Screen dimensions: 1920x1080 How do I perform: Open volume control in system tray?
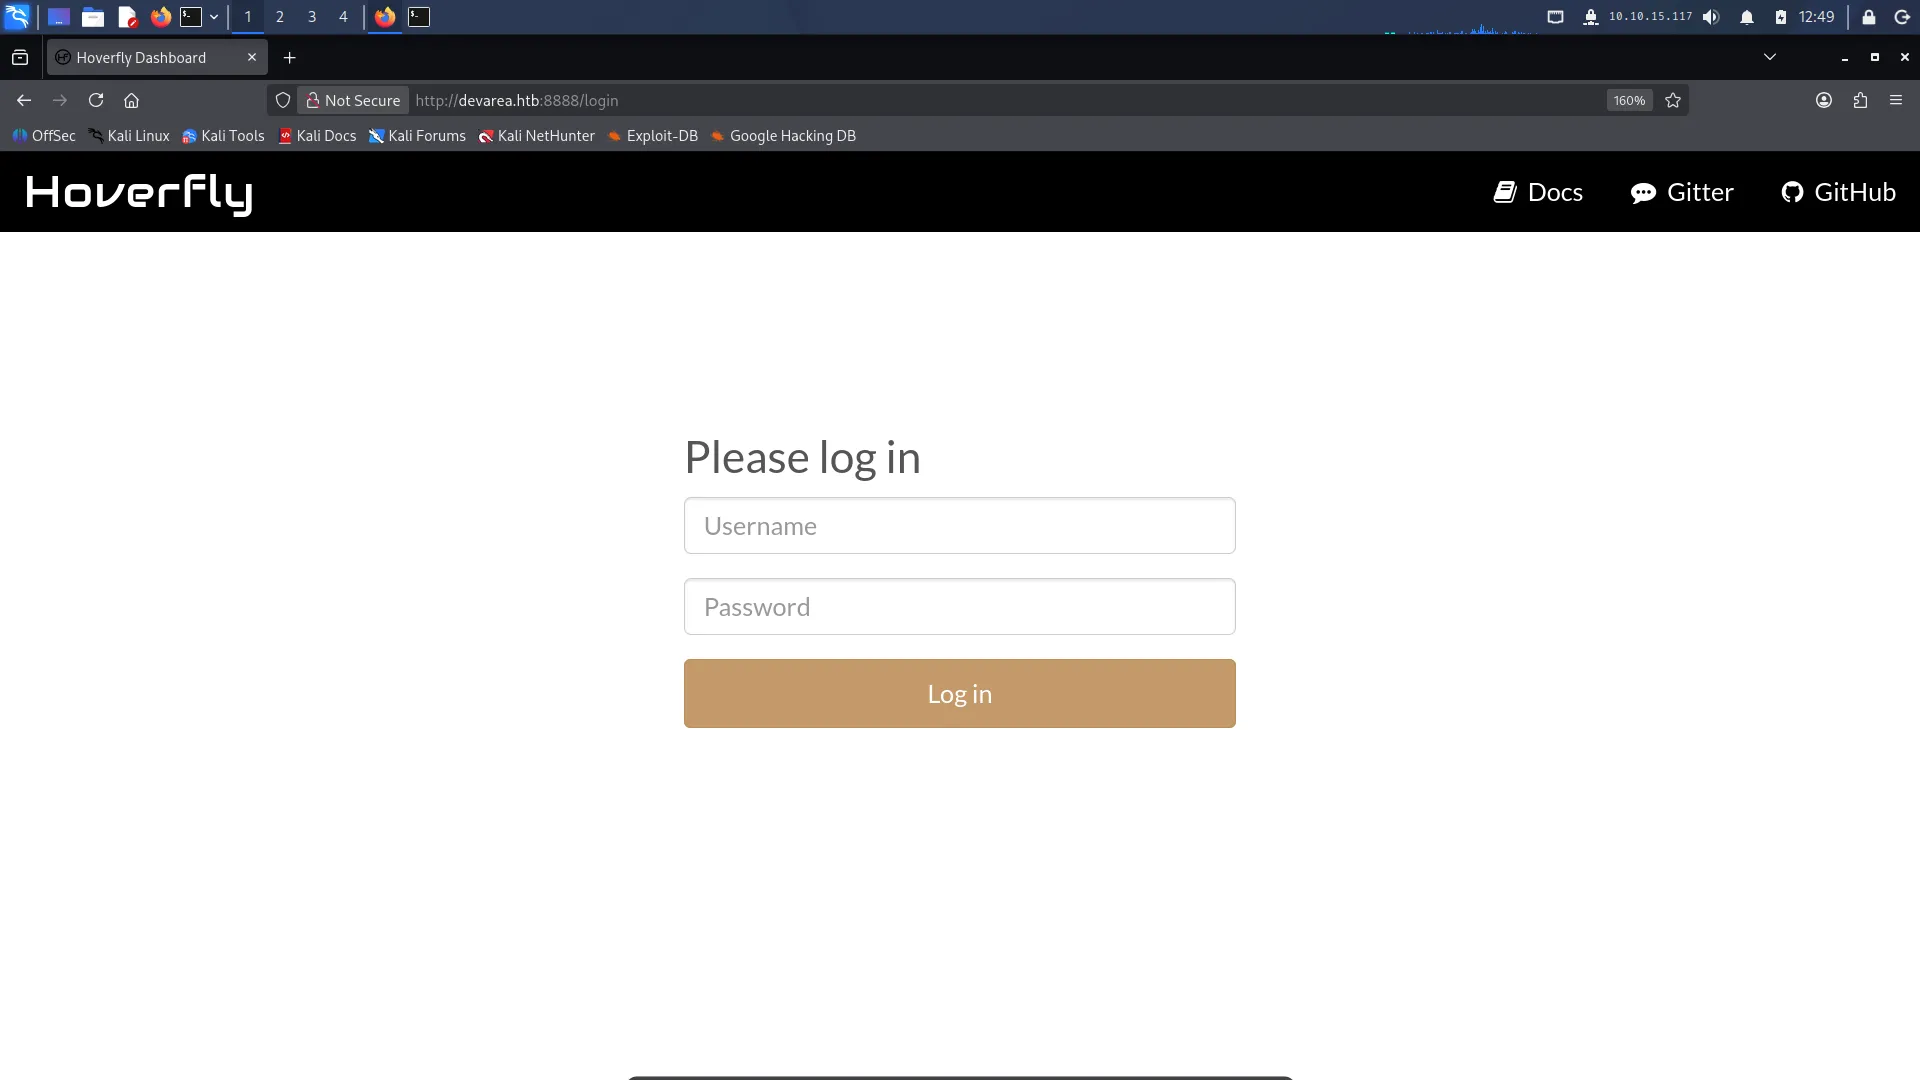[1711, 17]
